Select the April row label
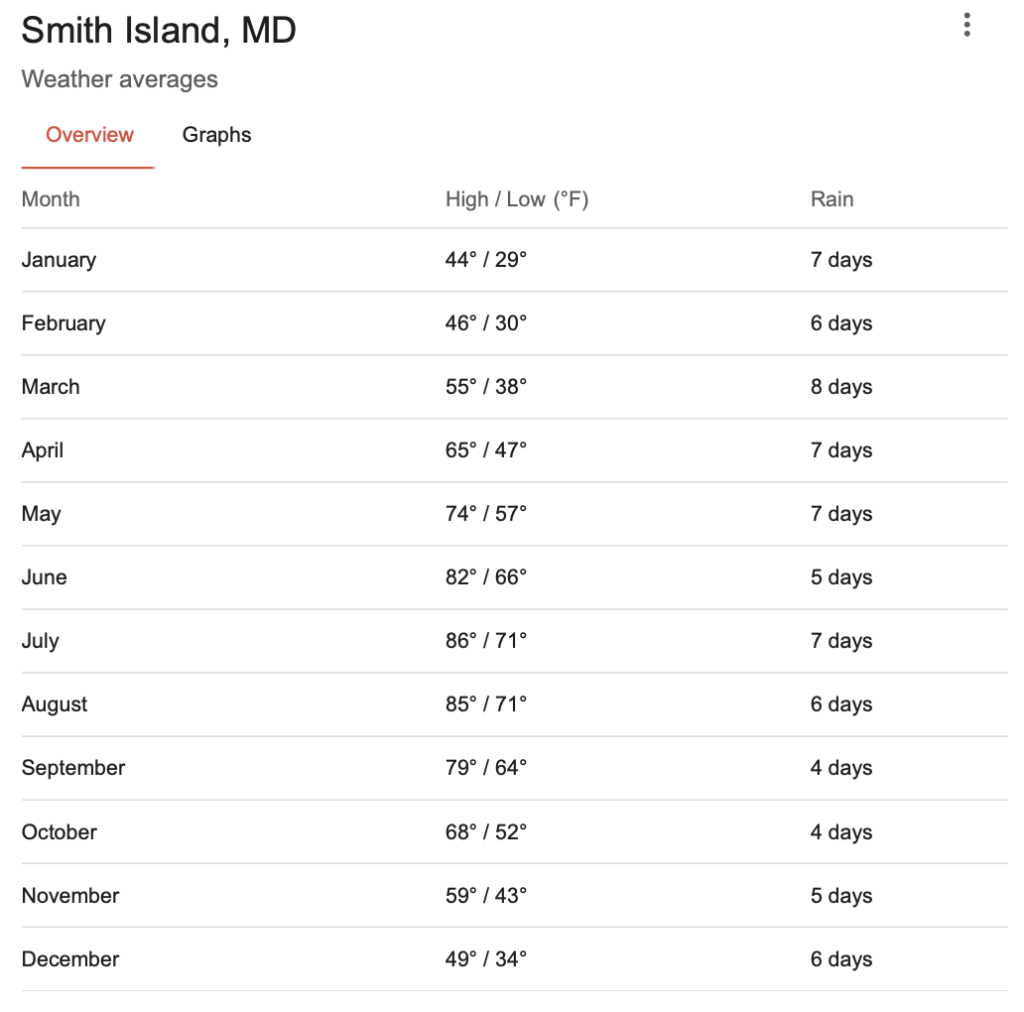 coord(42,451)
